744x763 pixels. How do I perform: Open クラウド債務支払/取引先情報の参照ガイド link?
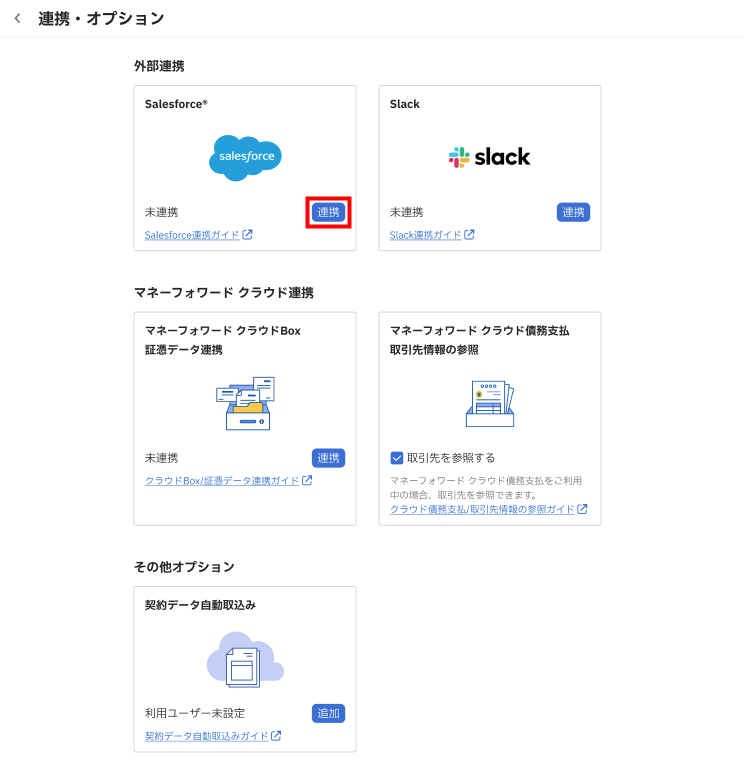pos(482,509)
